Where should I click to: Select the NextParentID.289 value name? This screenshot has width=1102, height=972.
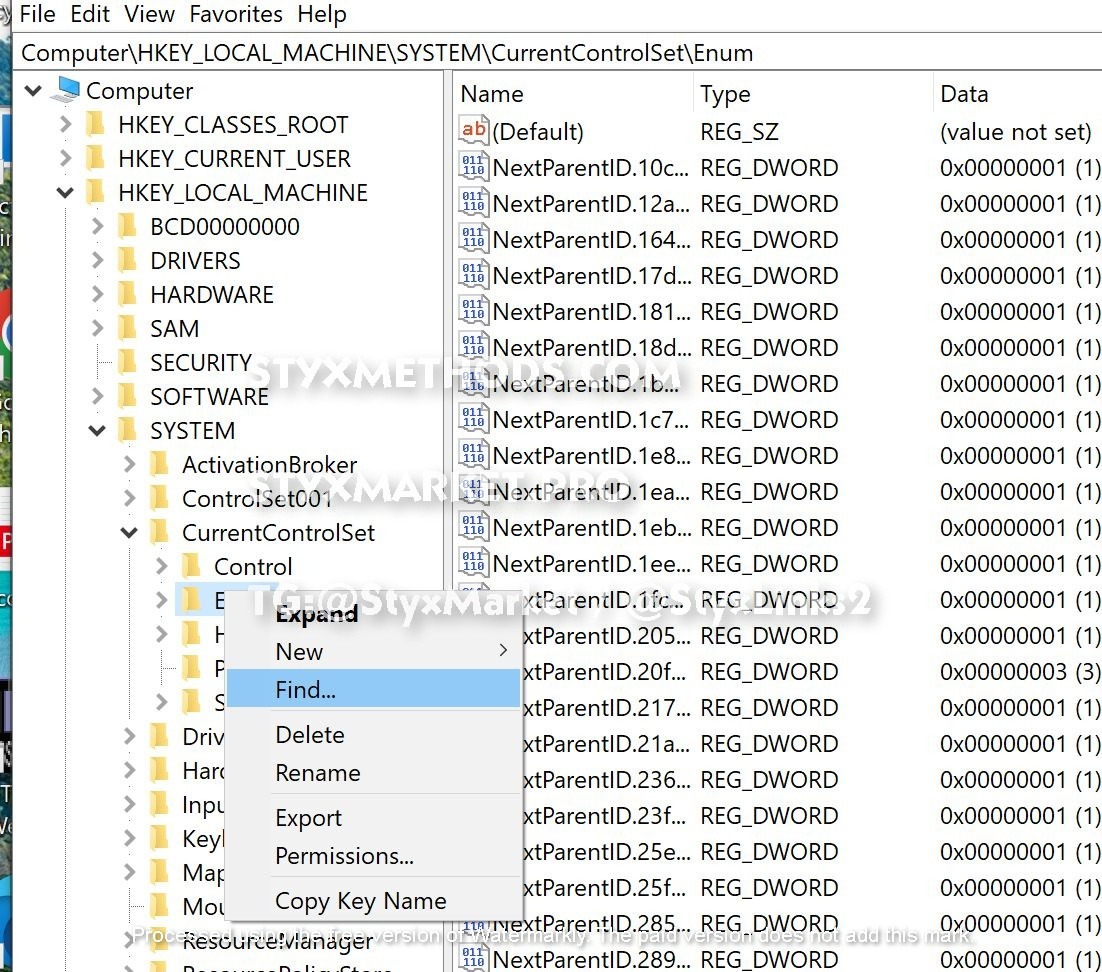click(592, 959)
